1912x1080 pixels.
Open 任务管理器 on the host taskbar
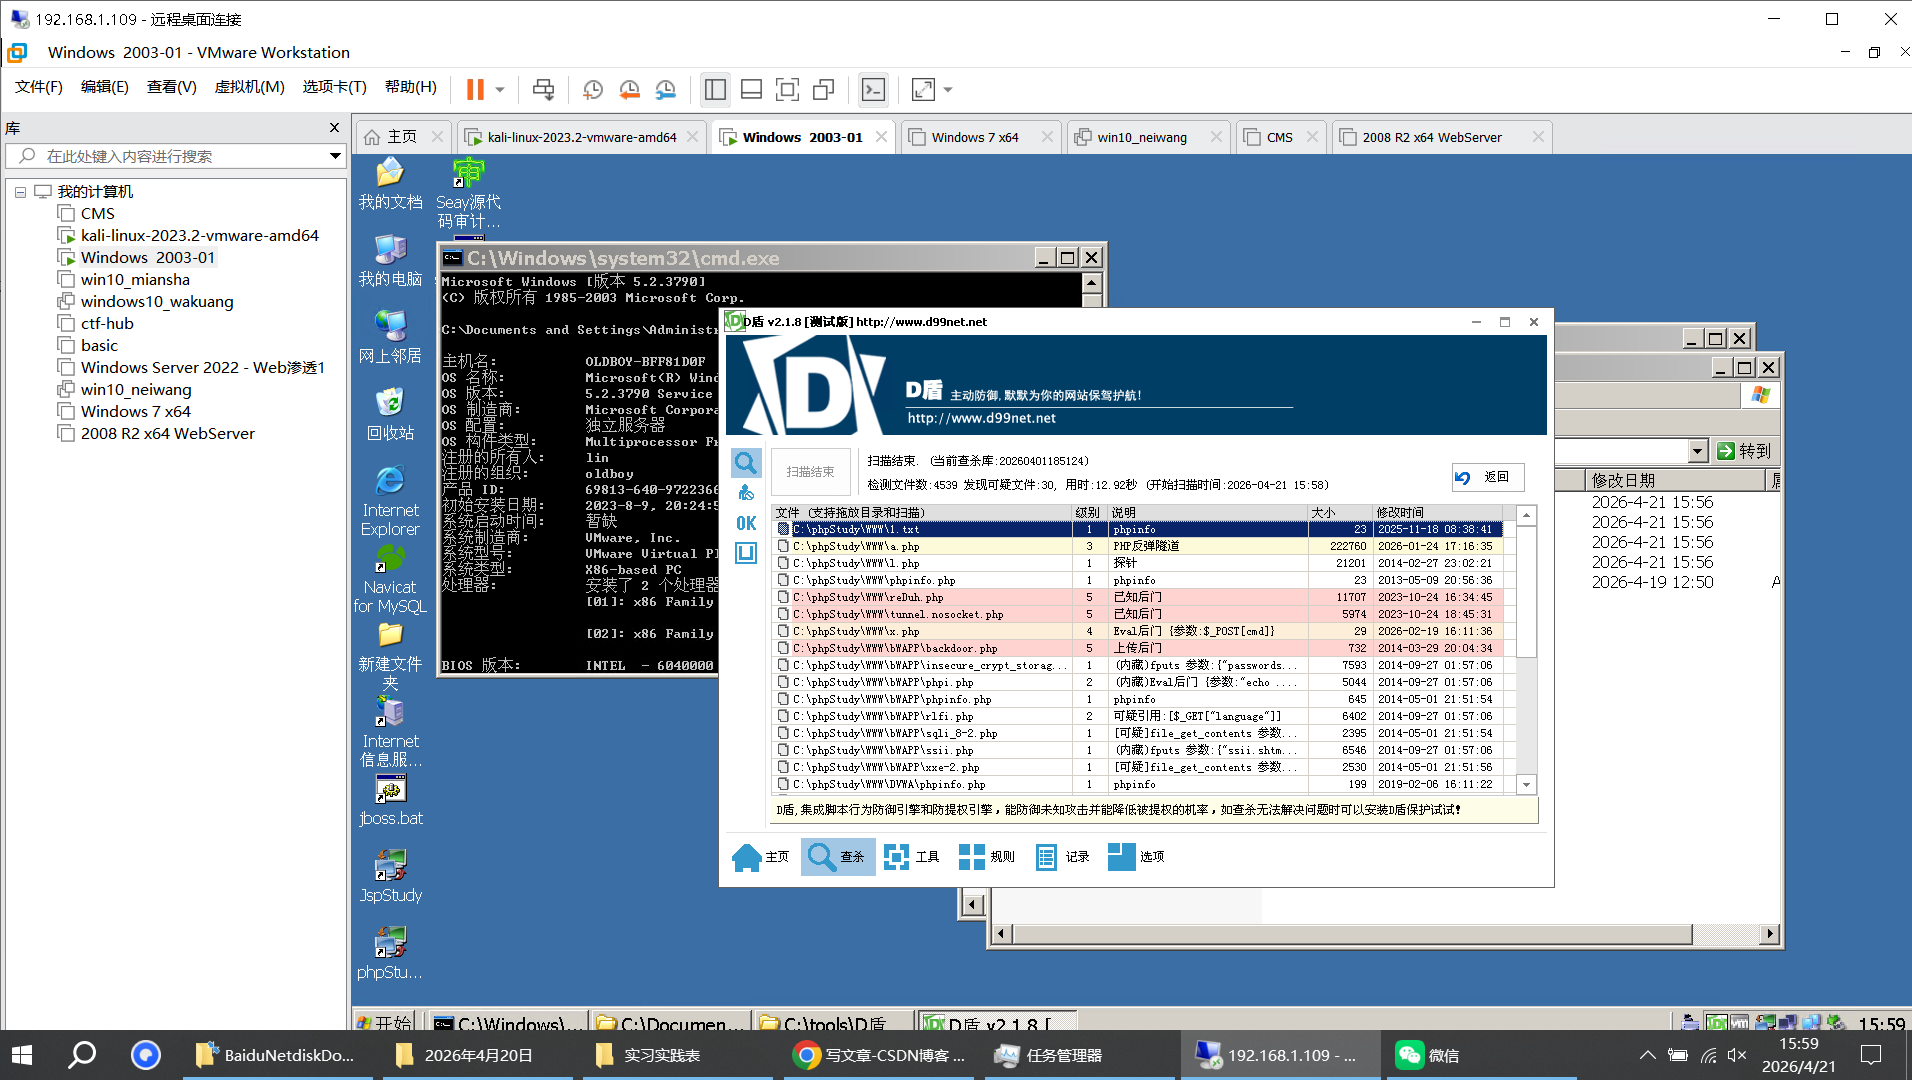(x=1050, y=1055)
